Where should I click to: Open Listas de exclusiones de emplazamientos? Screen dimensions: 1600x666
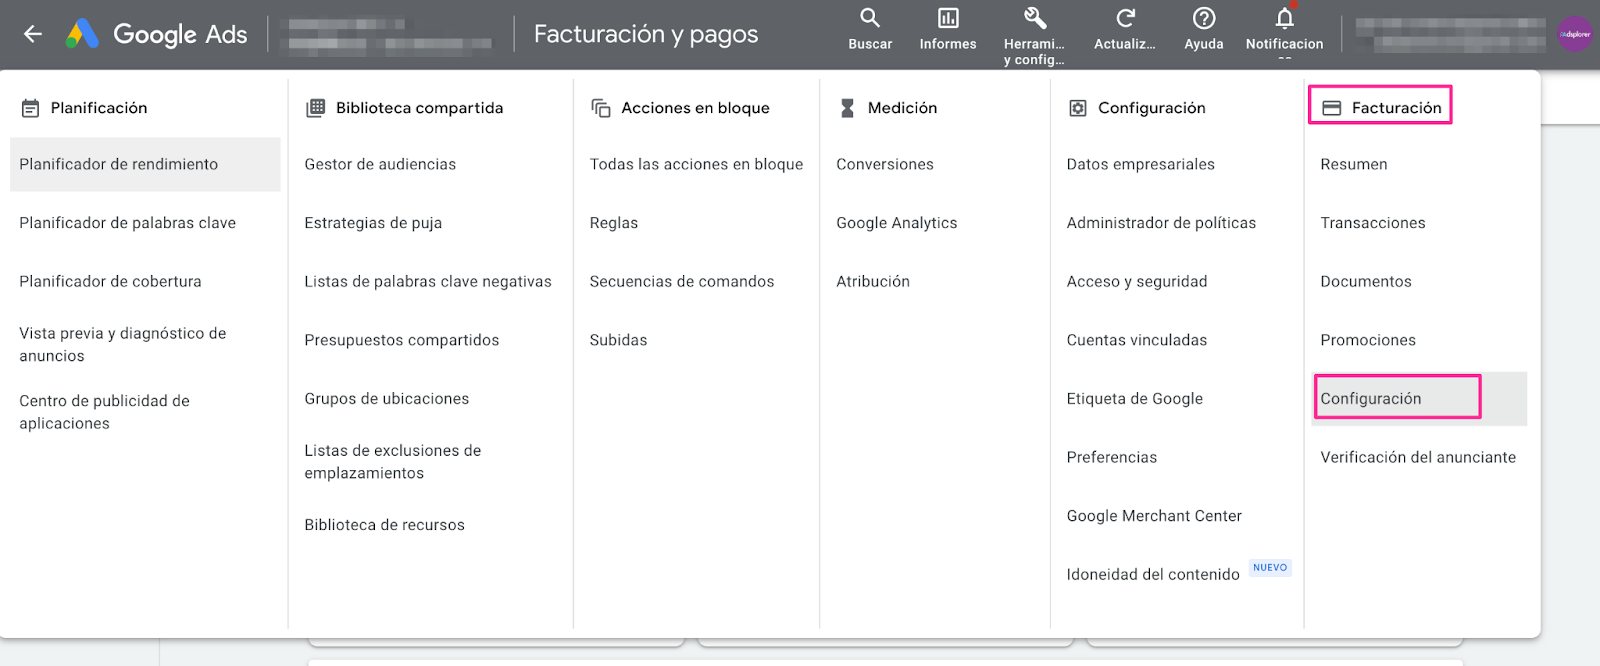coord(393,462)
